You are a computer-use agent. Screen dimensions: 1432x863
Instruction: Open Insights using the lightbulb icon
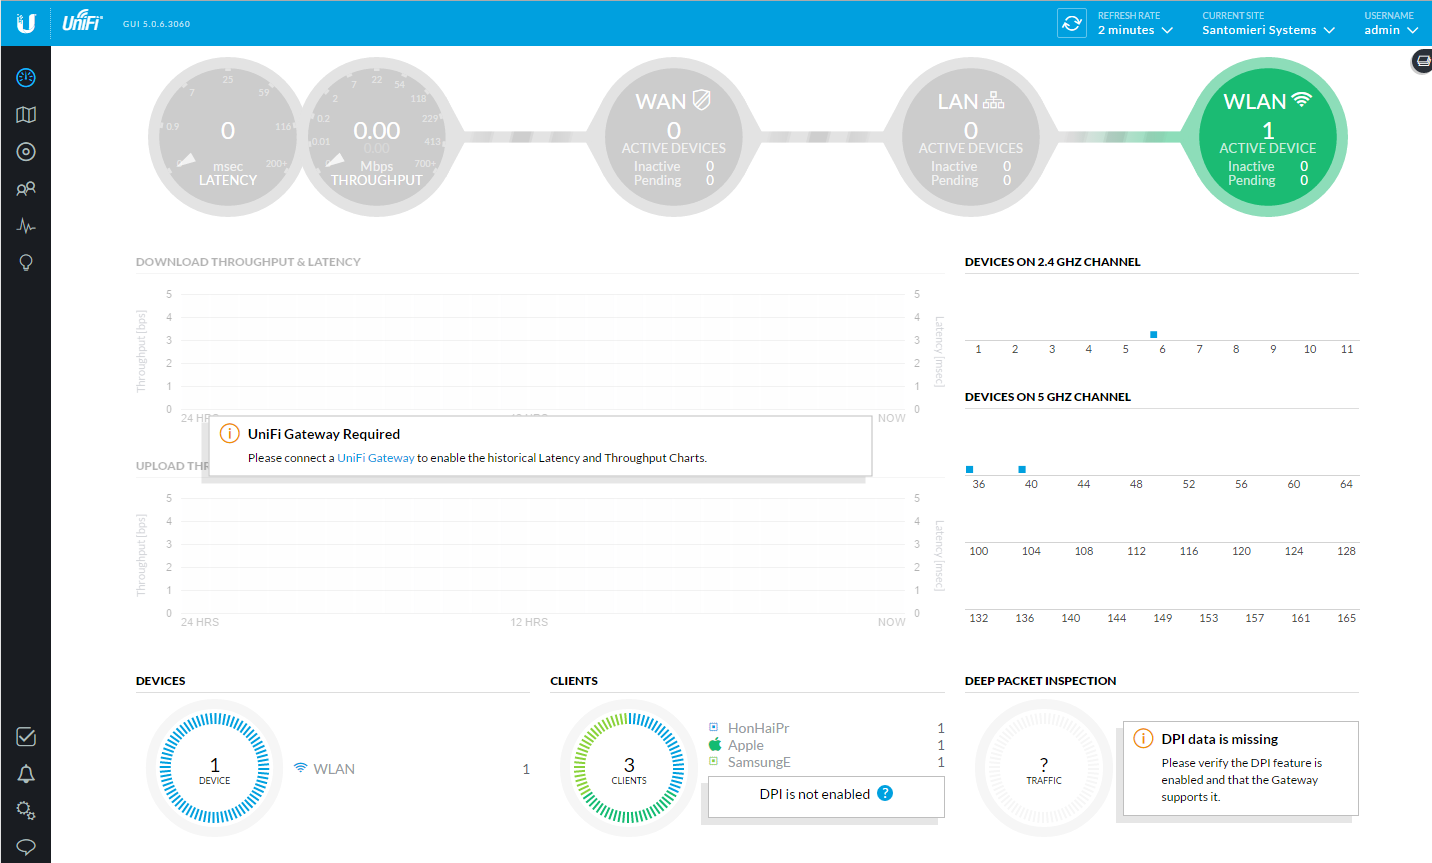[25, 262]
